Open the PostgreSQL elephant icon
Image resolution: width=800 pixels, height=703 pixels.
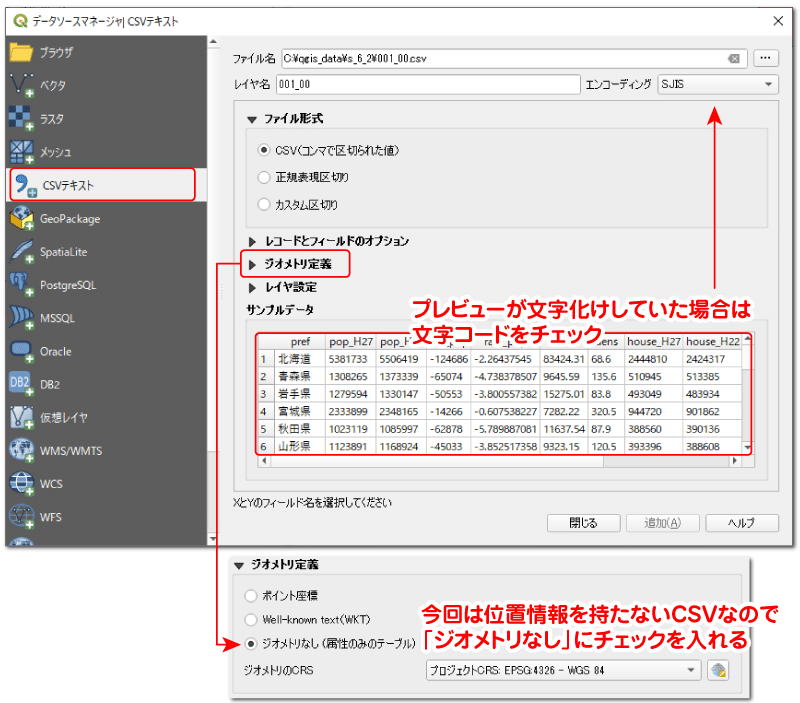tap(21, 285)
